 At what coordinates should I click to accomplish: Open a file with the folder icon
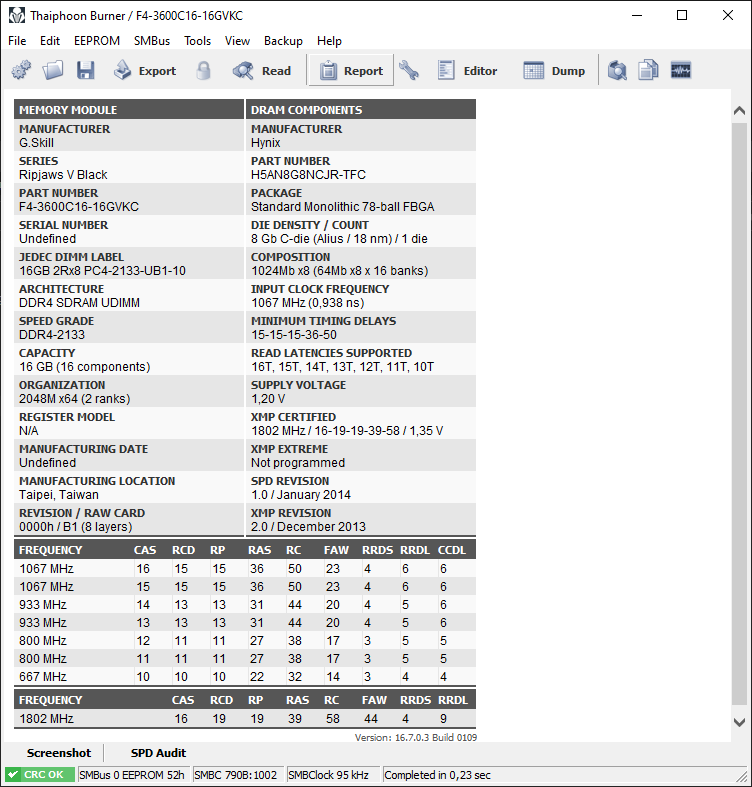53,70
